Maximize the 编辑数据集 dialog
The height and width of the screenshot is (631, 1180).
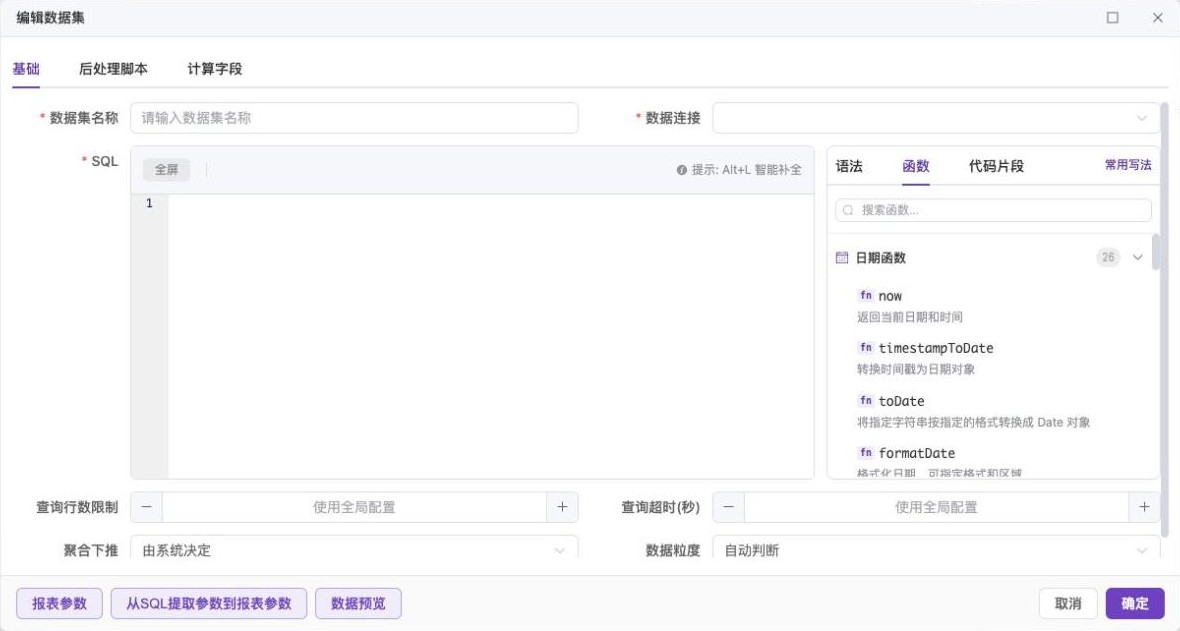[1112, 17]
